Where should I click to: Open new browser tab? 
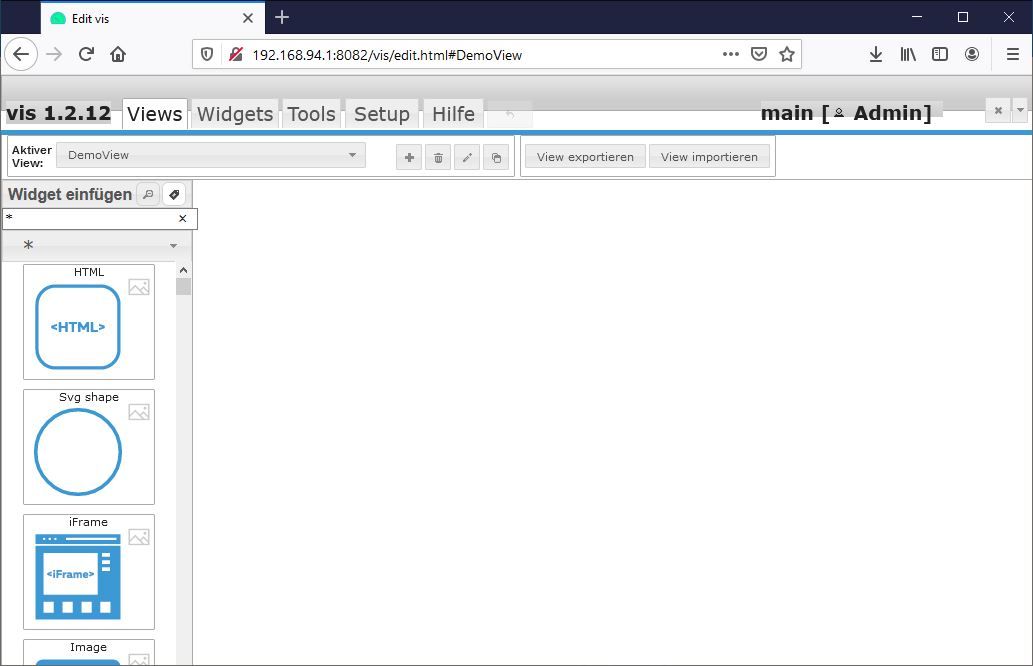(x=282, y=17)
